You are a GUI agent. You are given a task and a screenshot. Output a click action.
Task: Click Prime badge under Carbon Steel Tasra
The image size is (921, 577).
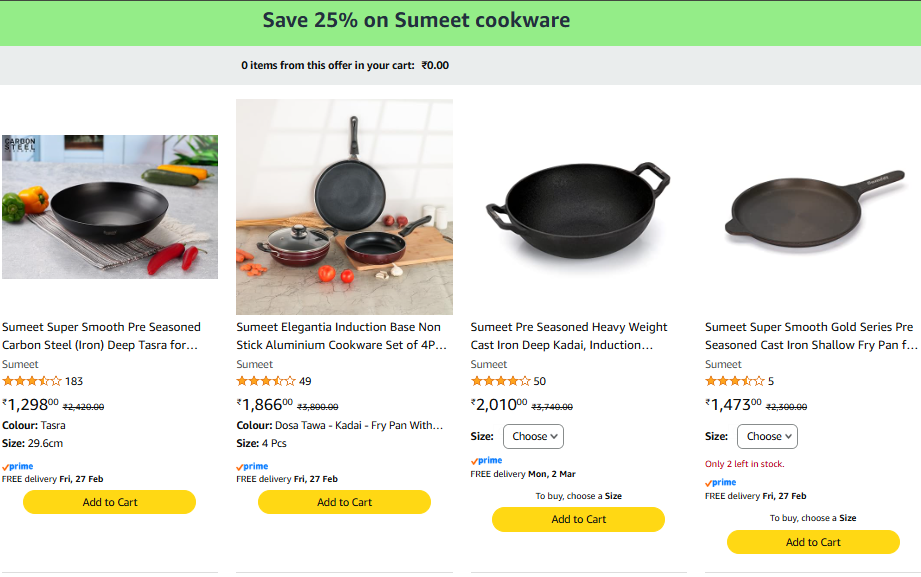click(x=19, y=467)
